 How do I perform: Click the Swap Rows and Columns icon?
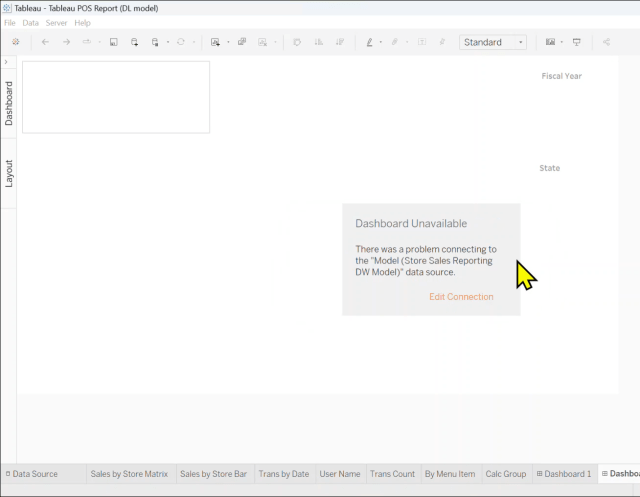click(297, 42)
